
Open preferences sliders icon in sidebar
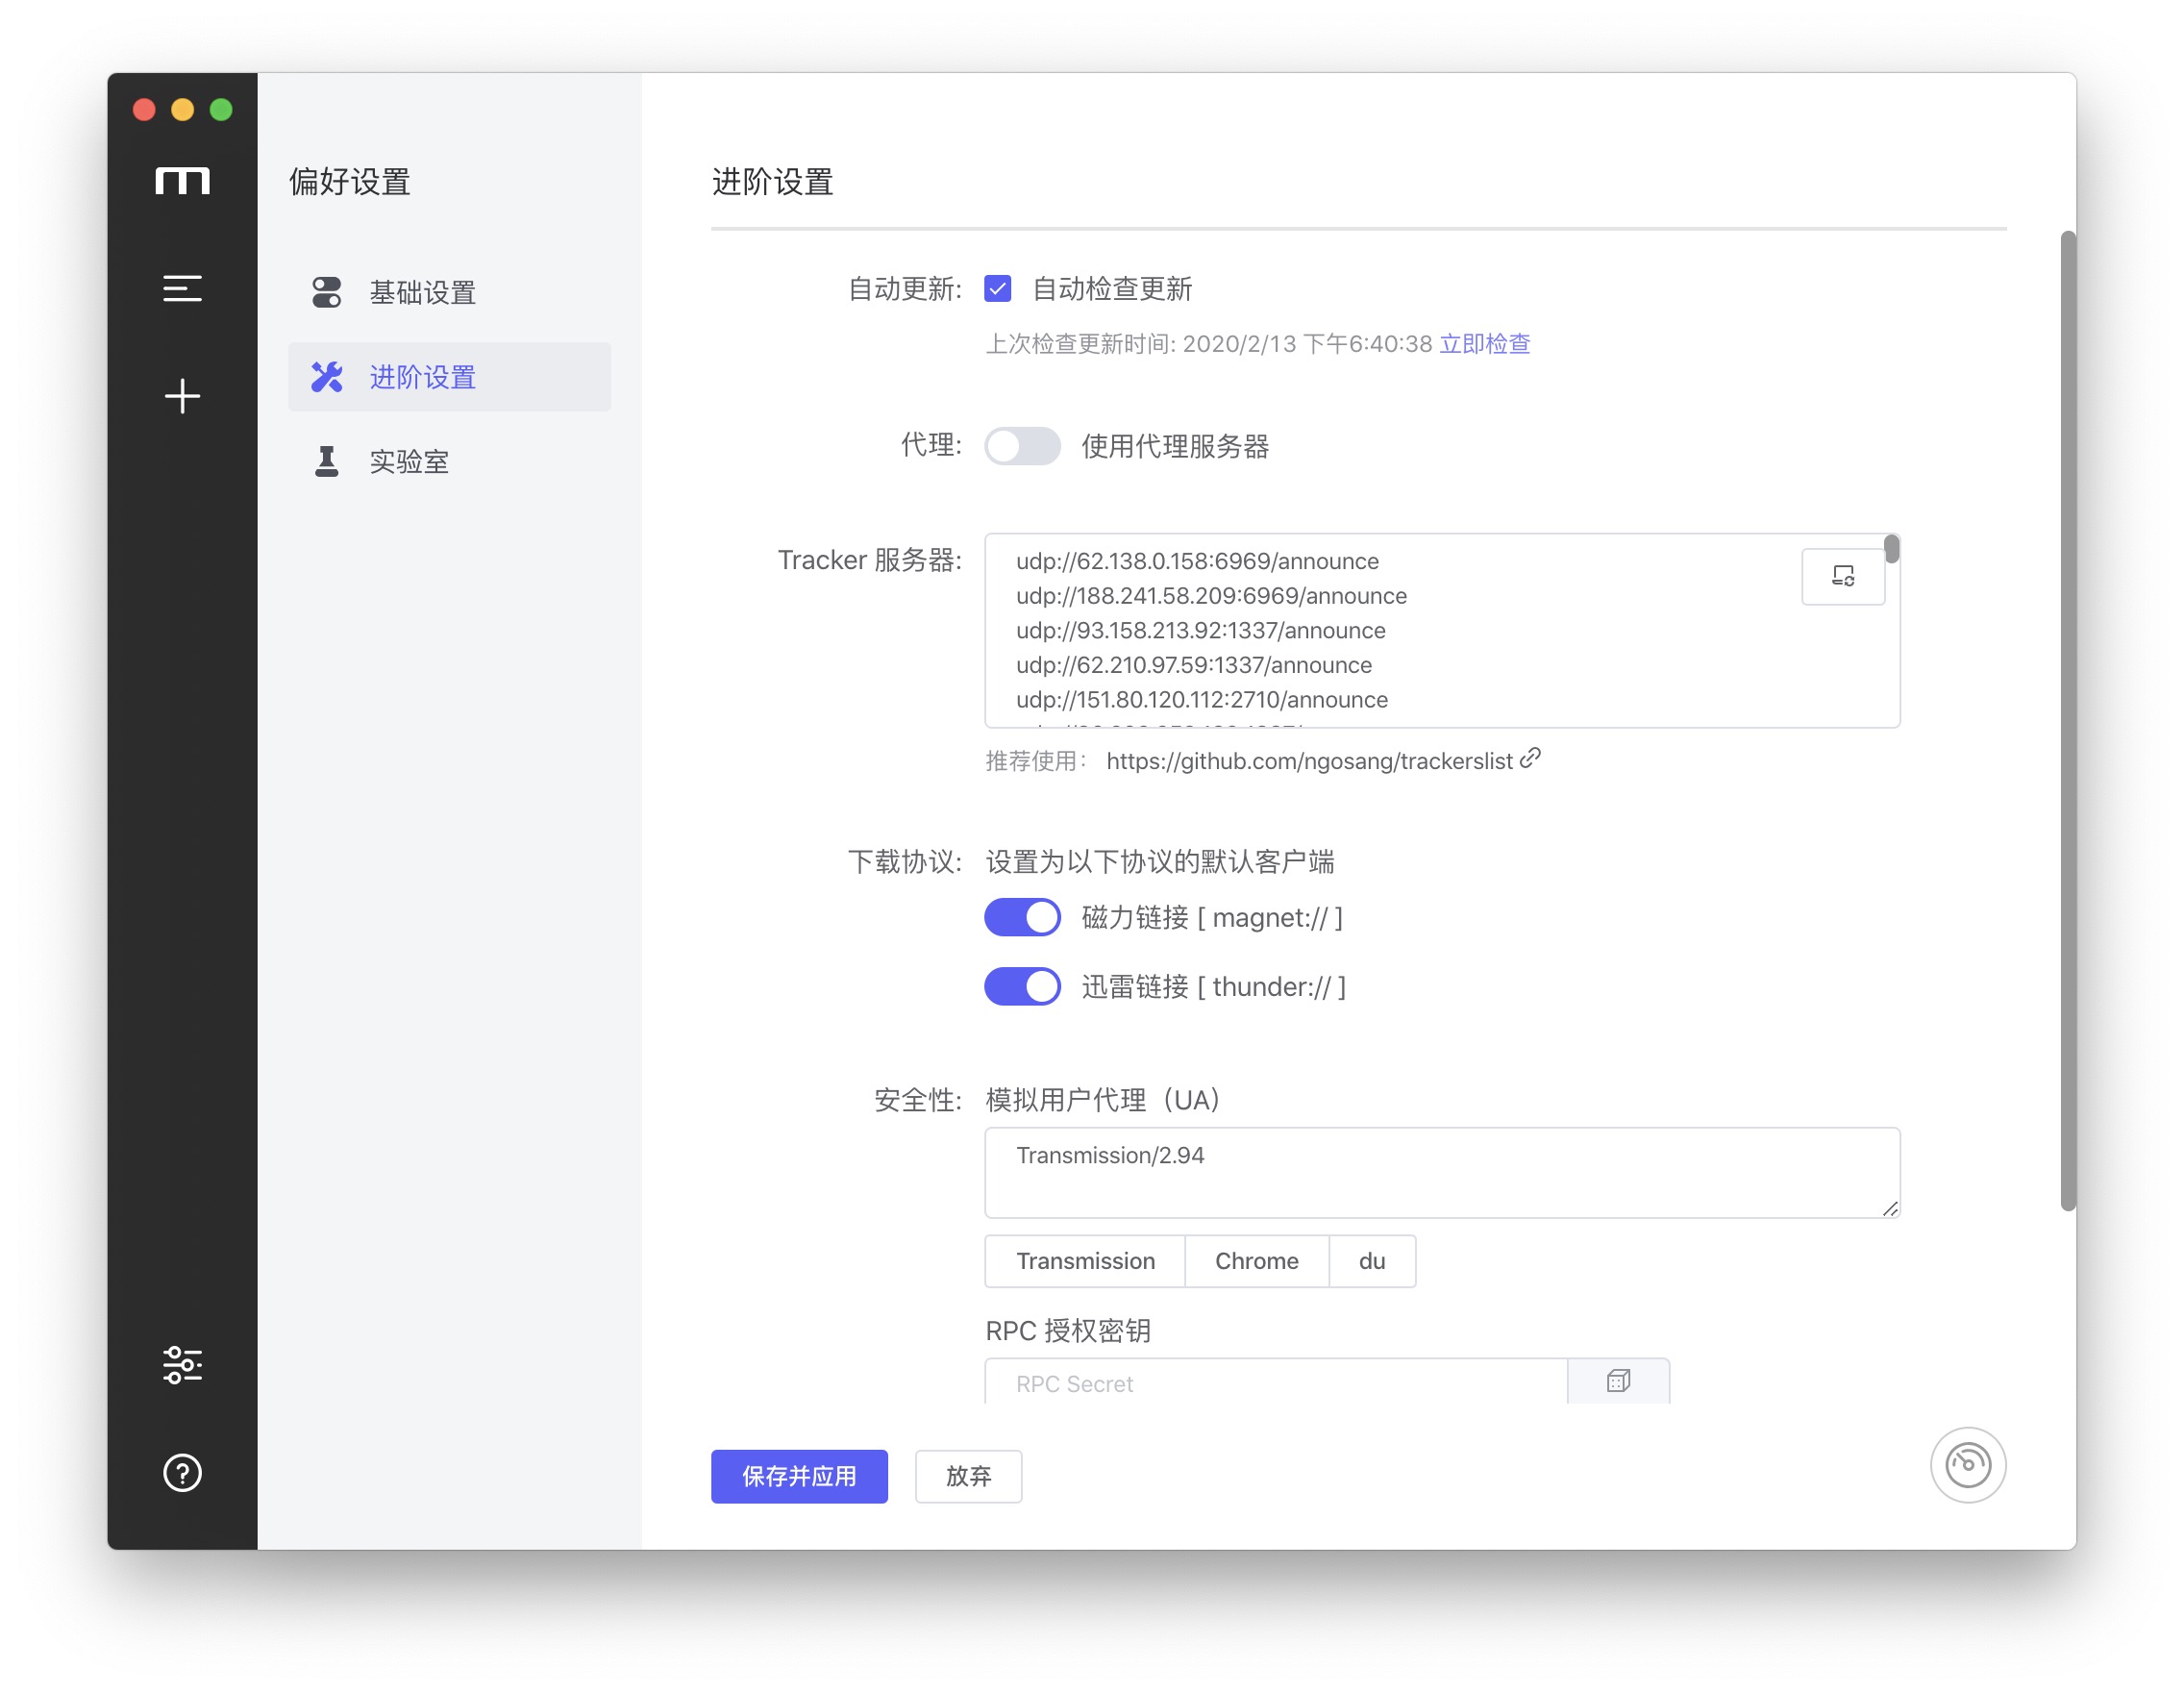click(182, 1364)
